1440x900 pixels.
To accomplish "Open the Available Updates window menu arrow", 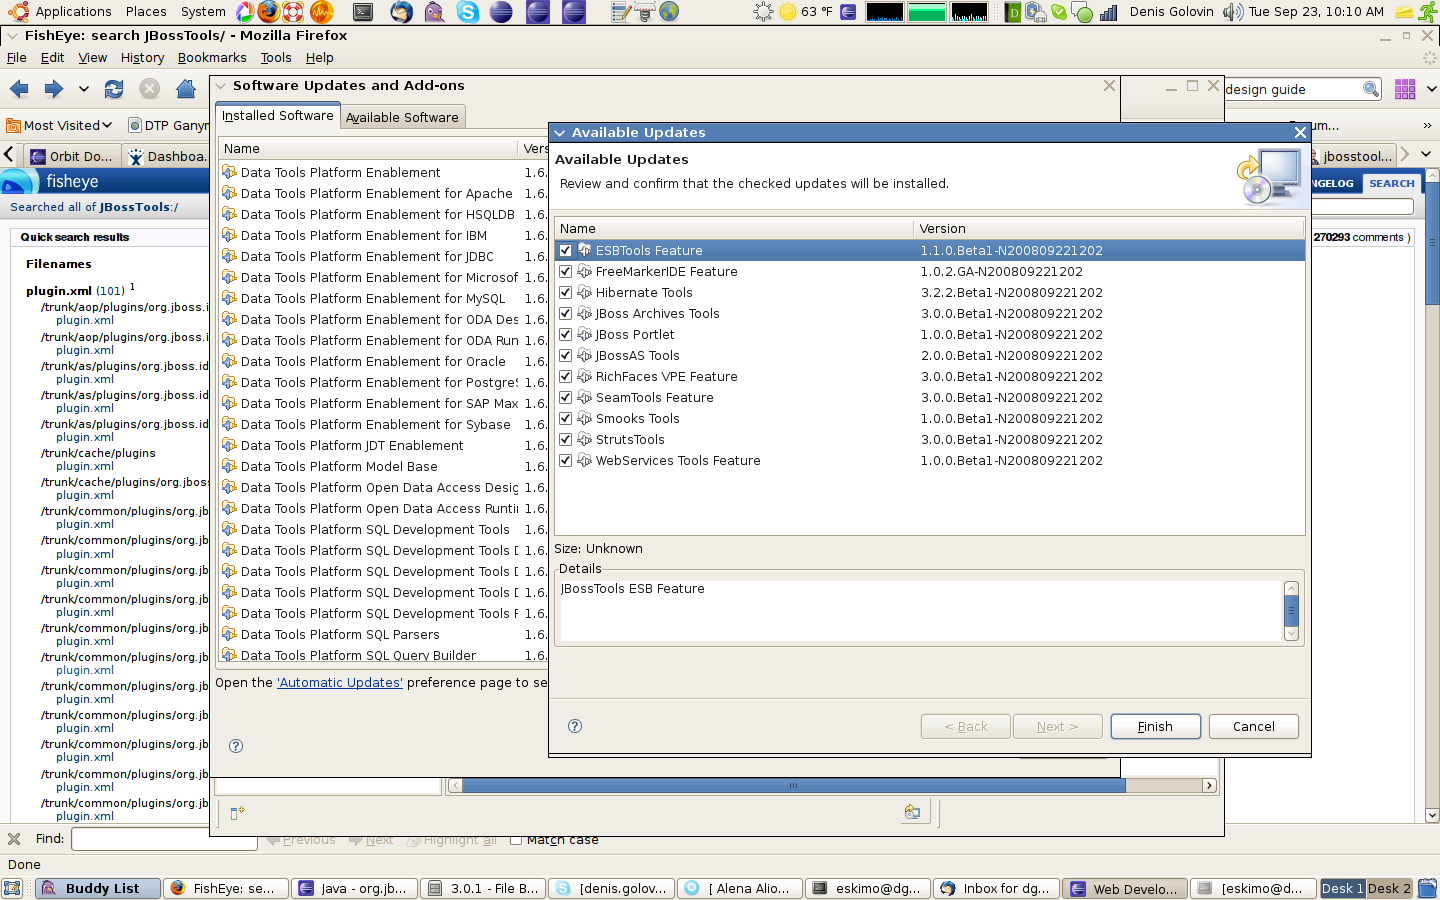I will click(x=560, y=132).
